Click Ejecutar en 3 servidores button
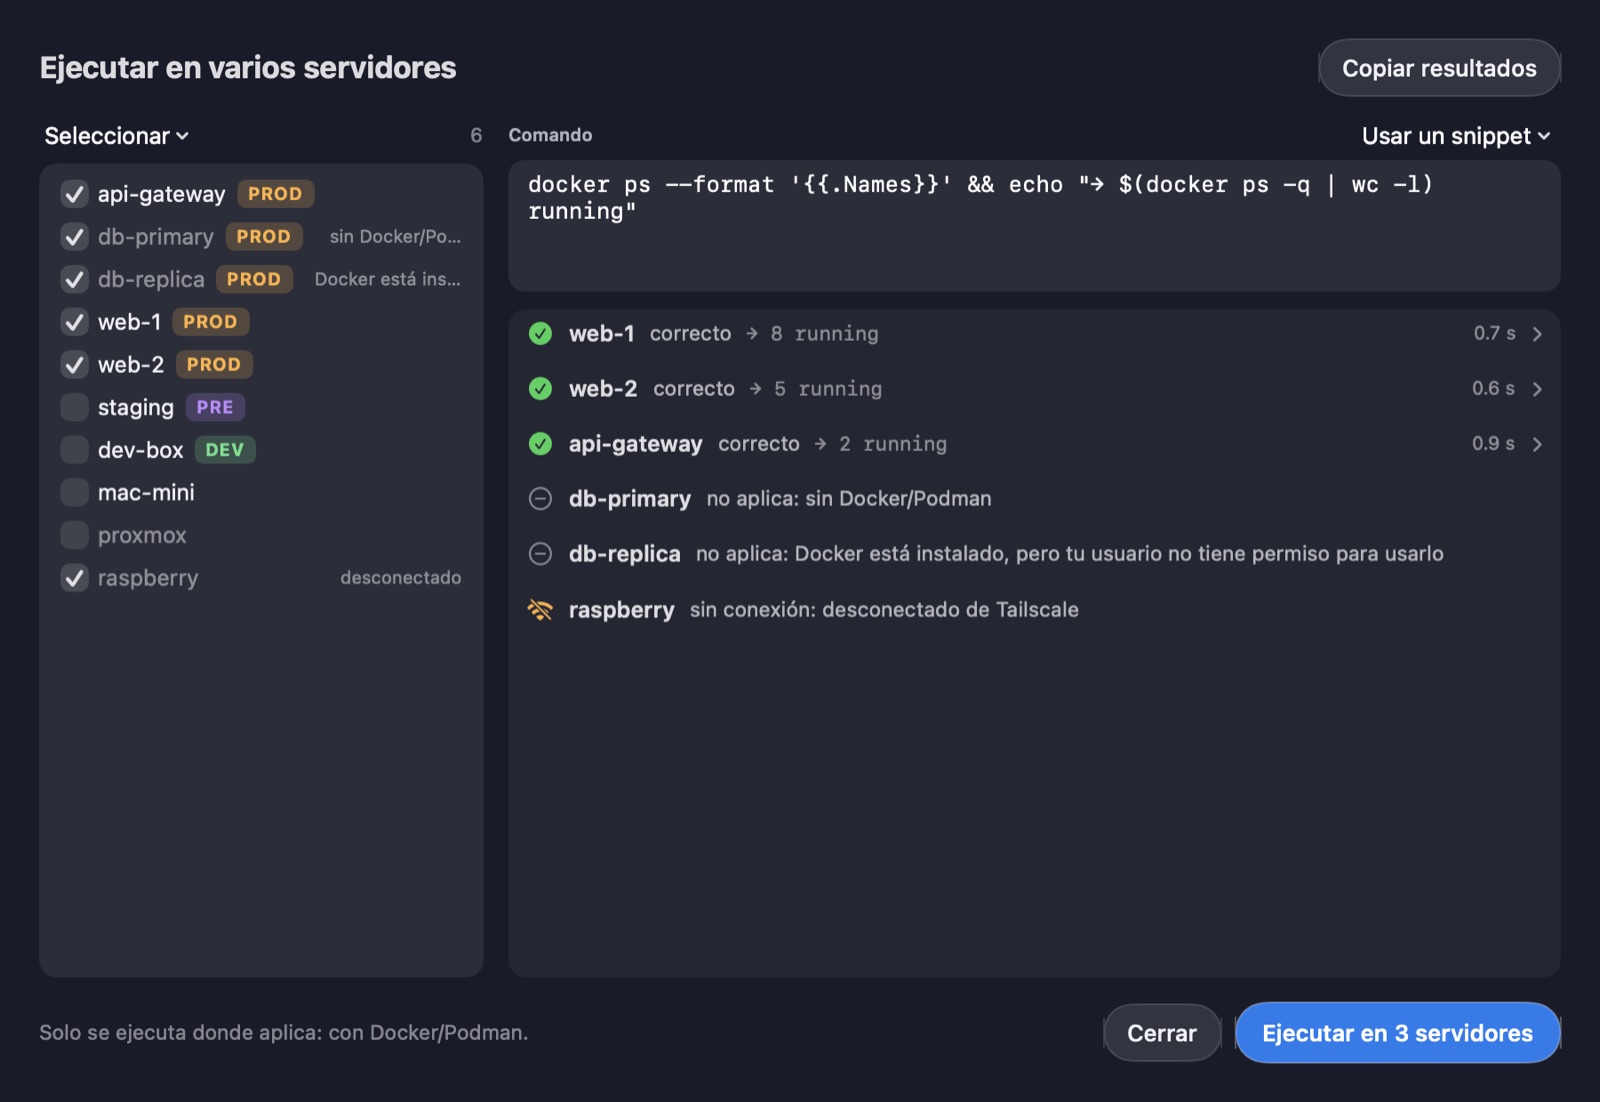1600x1102 pixels. click(1397, 1033)
